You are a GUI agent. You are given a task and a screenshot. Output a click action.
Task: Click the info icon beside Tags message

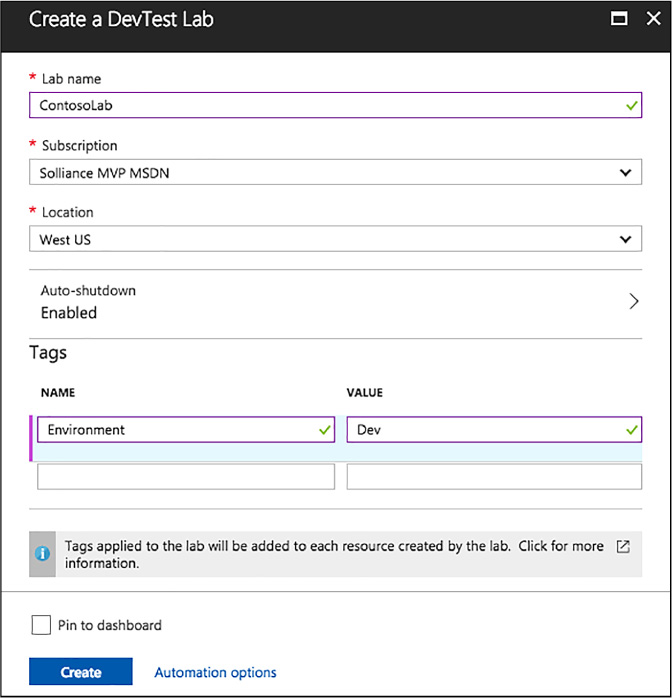coord(42,554)
